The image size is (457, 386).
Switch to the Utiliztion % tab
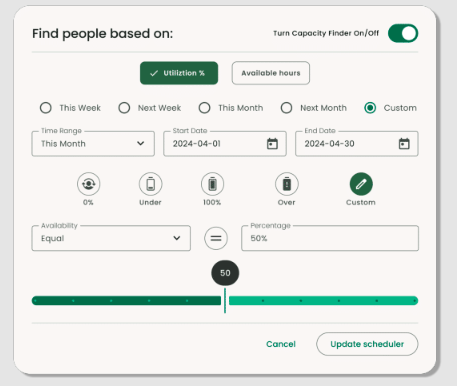(179, 73)
